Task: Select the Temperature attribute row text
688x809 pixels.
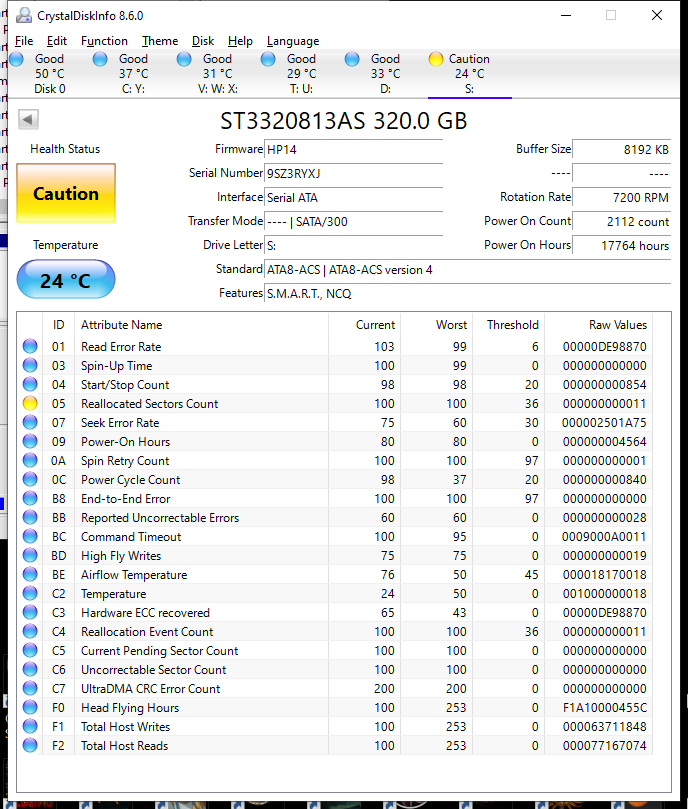Action: [114, 594]
